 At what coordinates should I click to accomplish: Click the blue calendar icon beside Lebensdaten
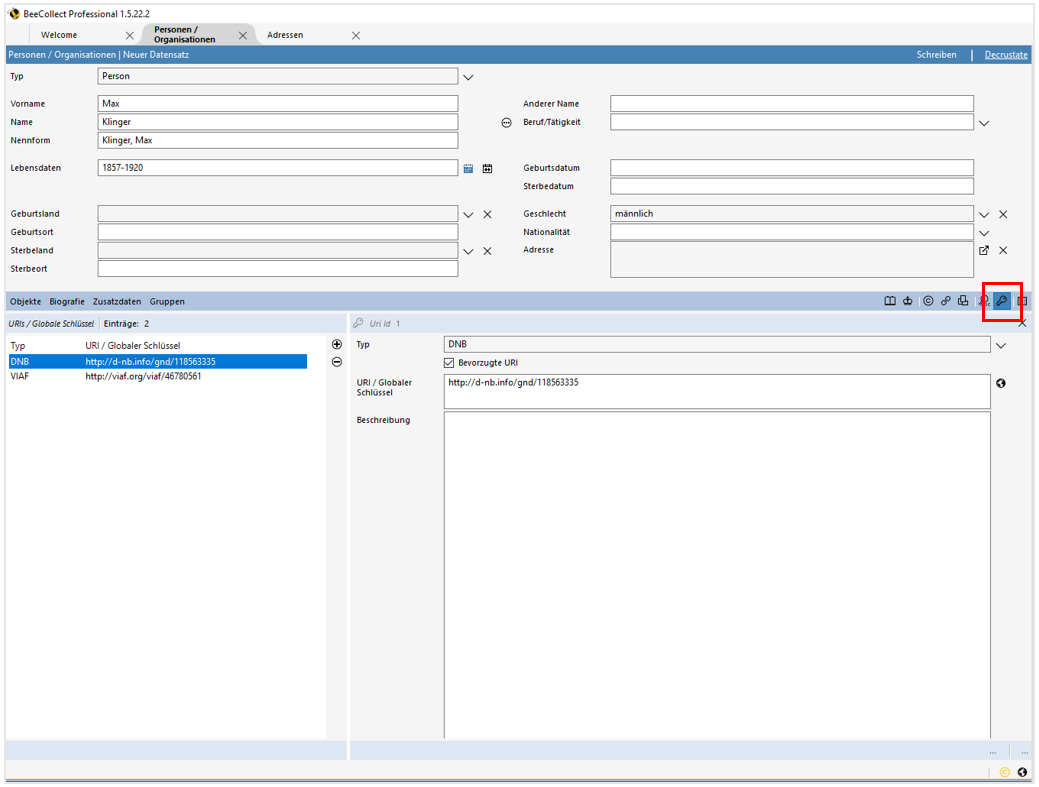(467, 168)
